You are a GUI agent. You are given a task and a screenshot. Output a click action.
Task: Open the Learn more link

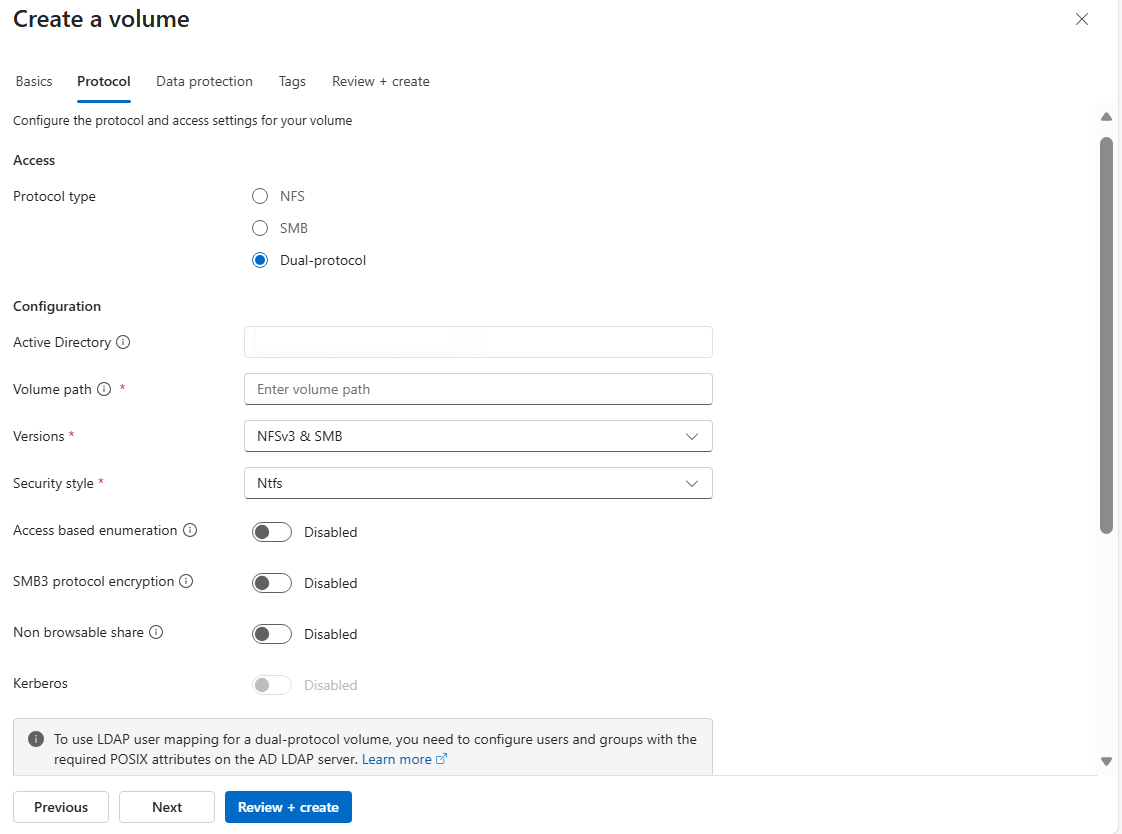[x=396, y=759]
